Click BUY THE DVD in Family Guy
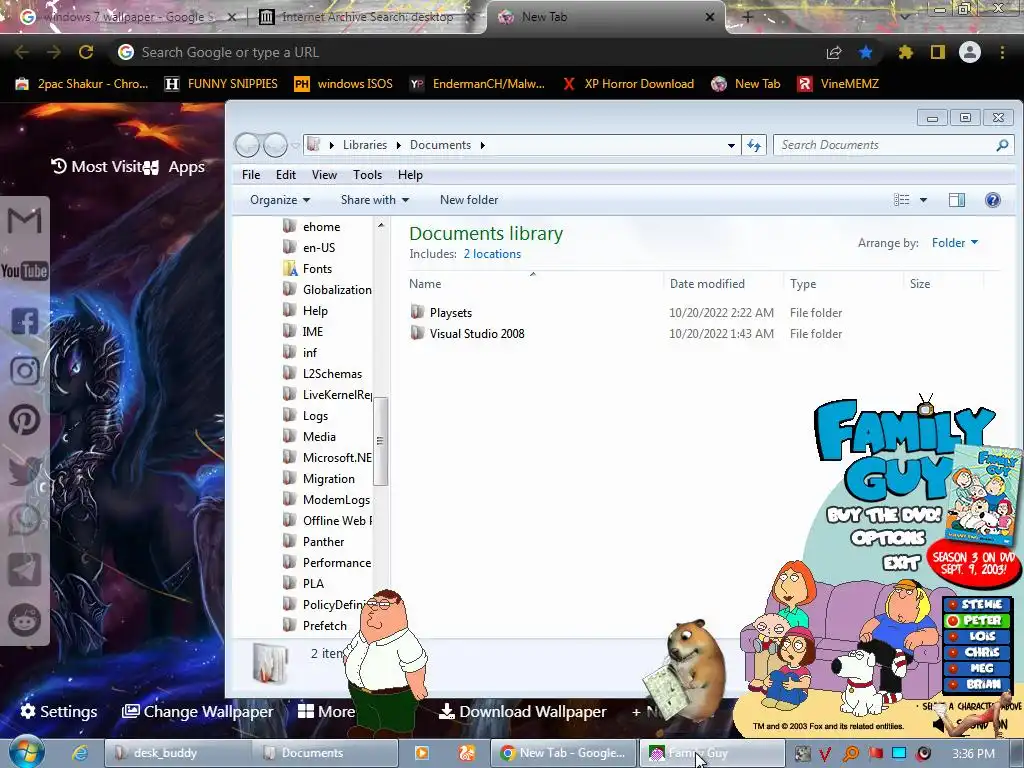1024x768 pixels. click(884, 515)
